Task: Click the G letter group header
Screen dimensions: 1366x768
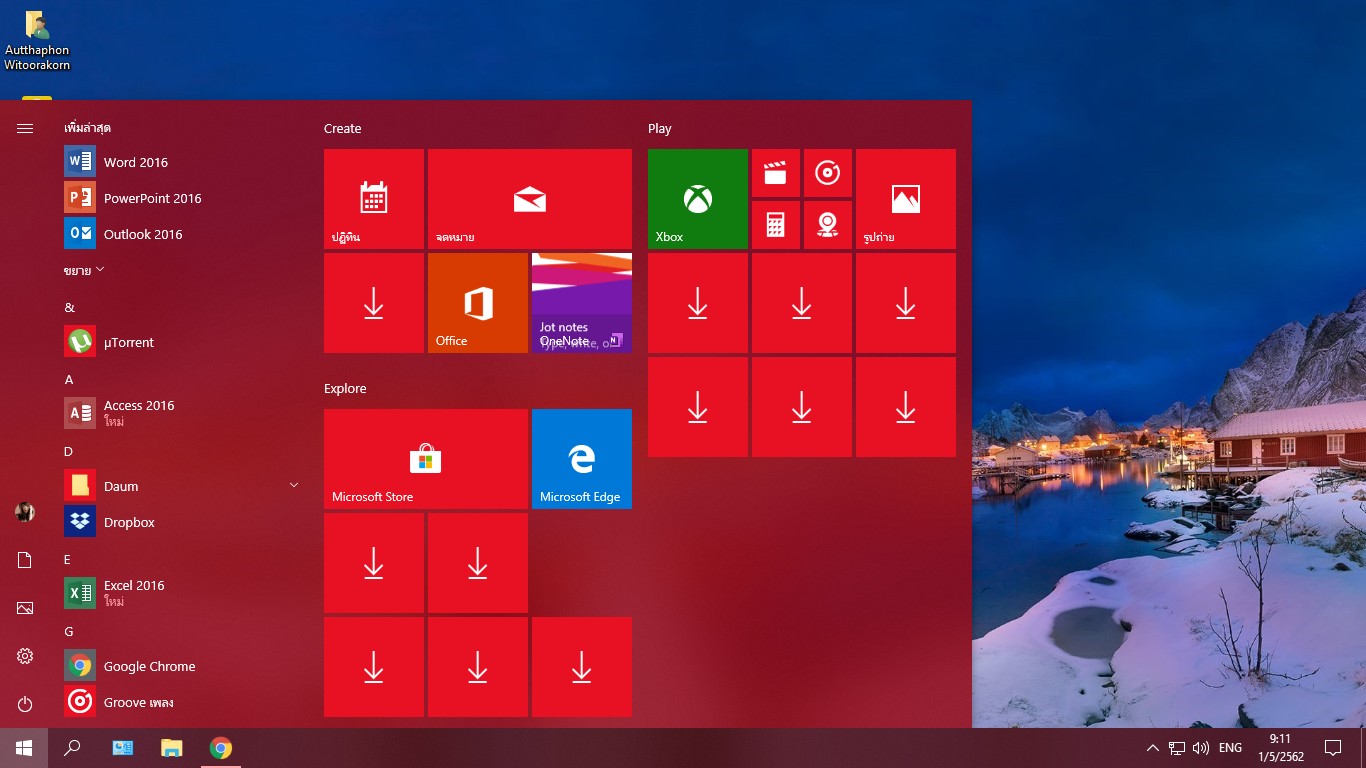Action: [x=69, y=631]
